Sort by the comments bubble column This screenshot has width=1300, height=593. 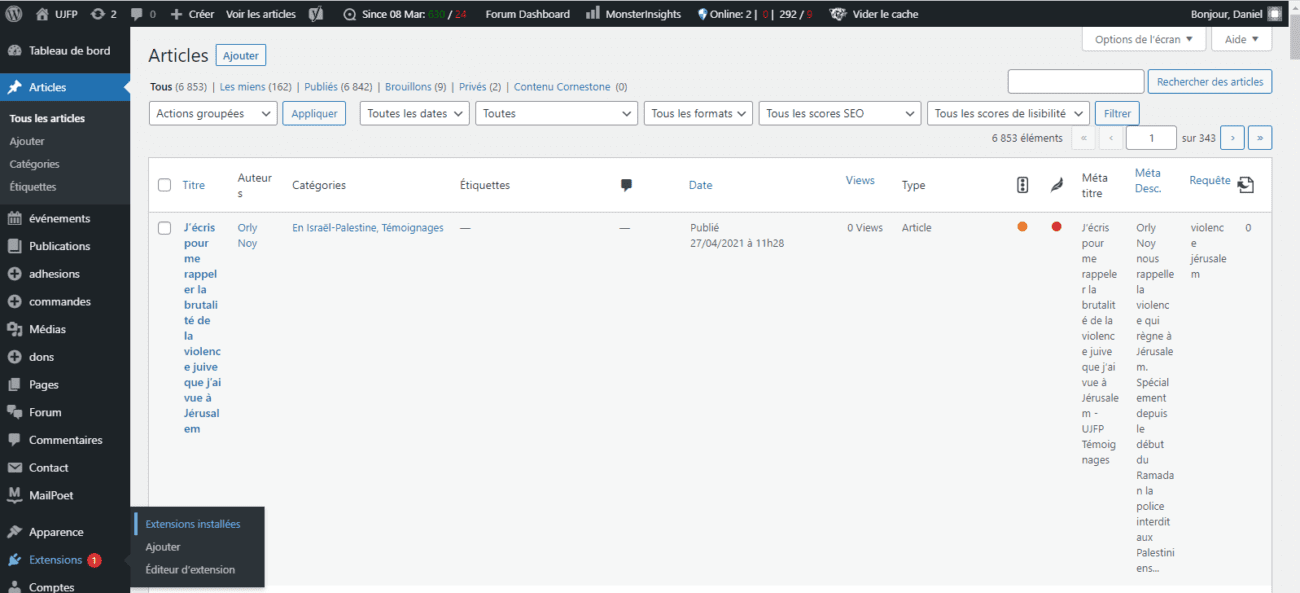click(627, 185)
